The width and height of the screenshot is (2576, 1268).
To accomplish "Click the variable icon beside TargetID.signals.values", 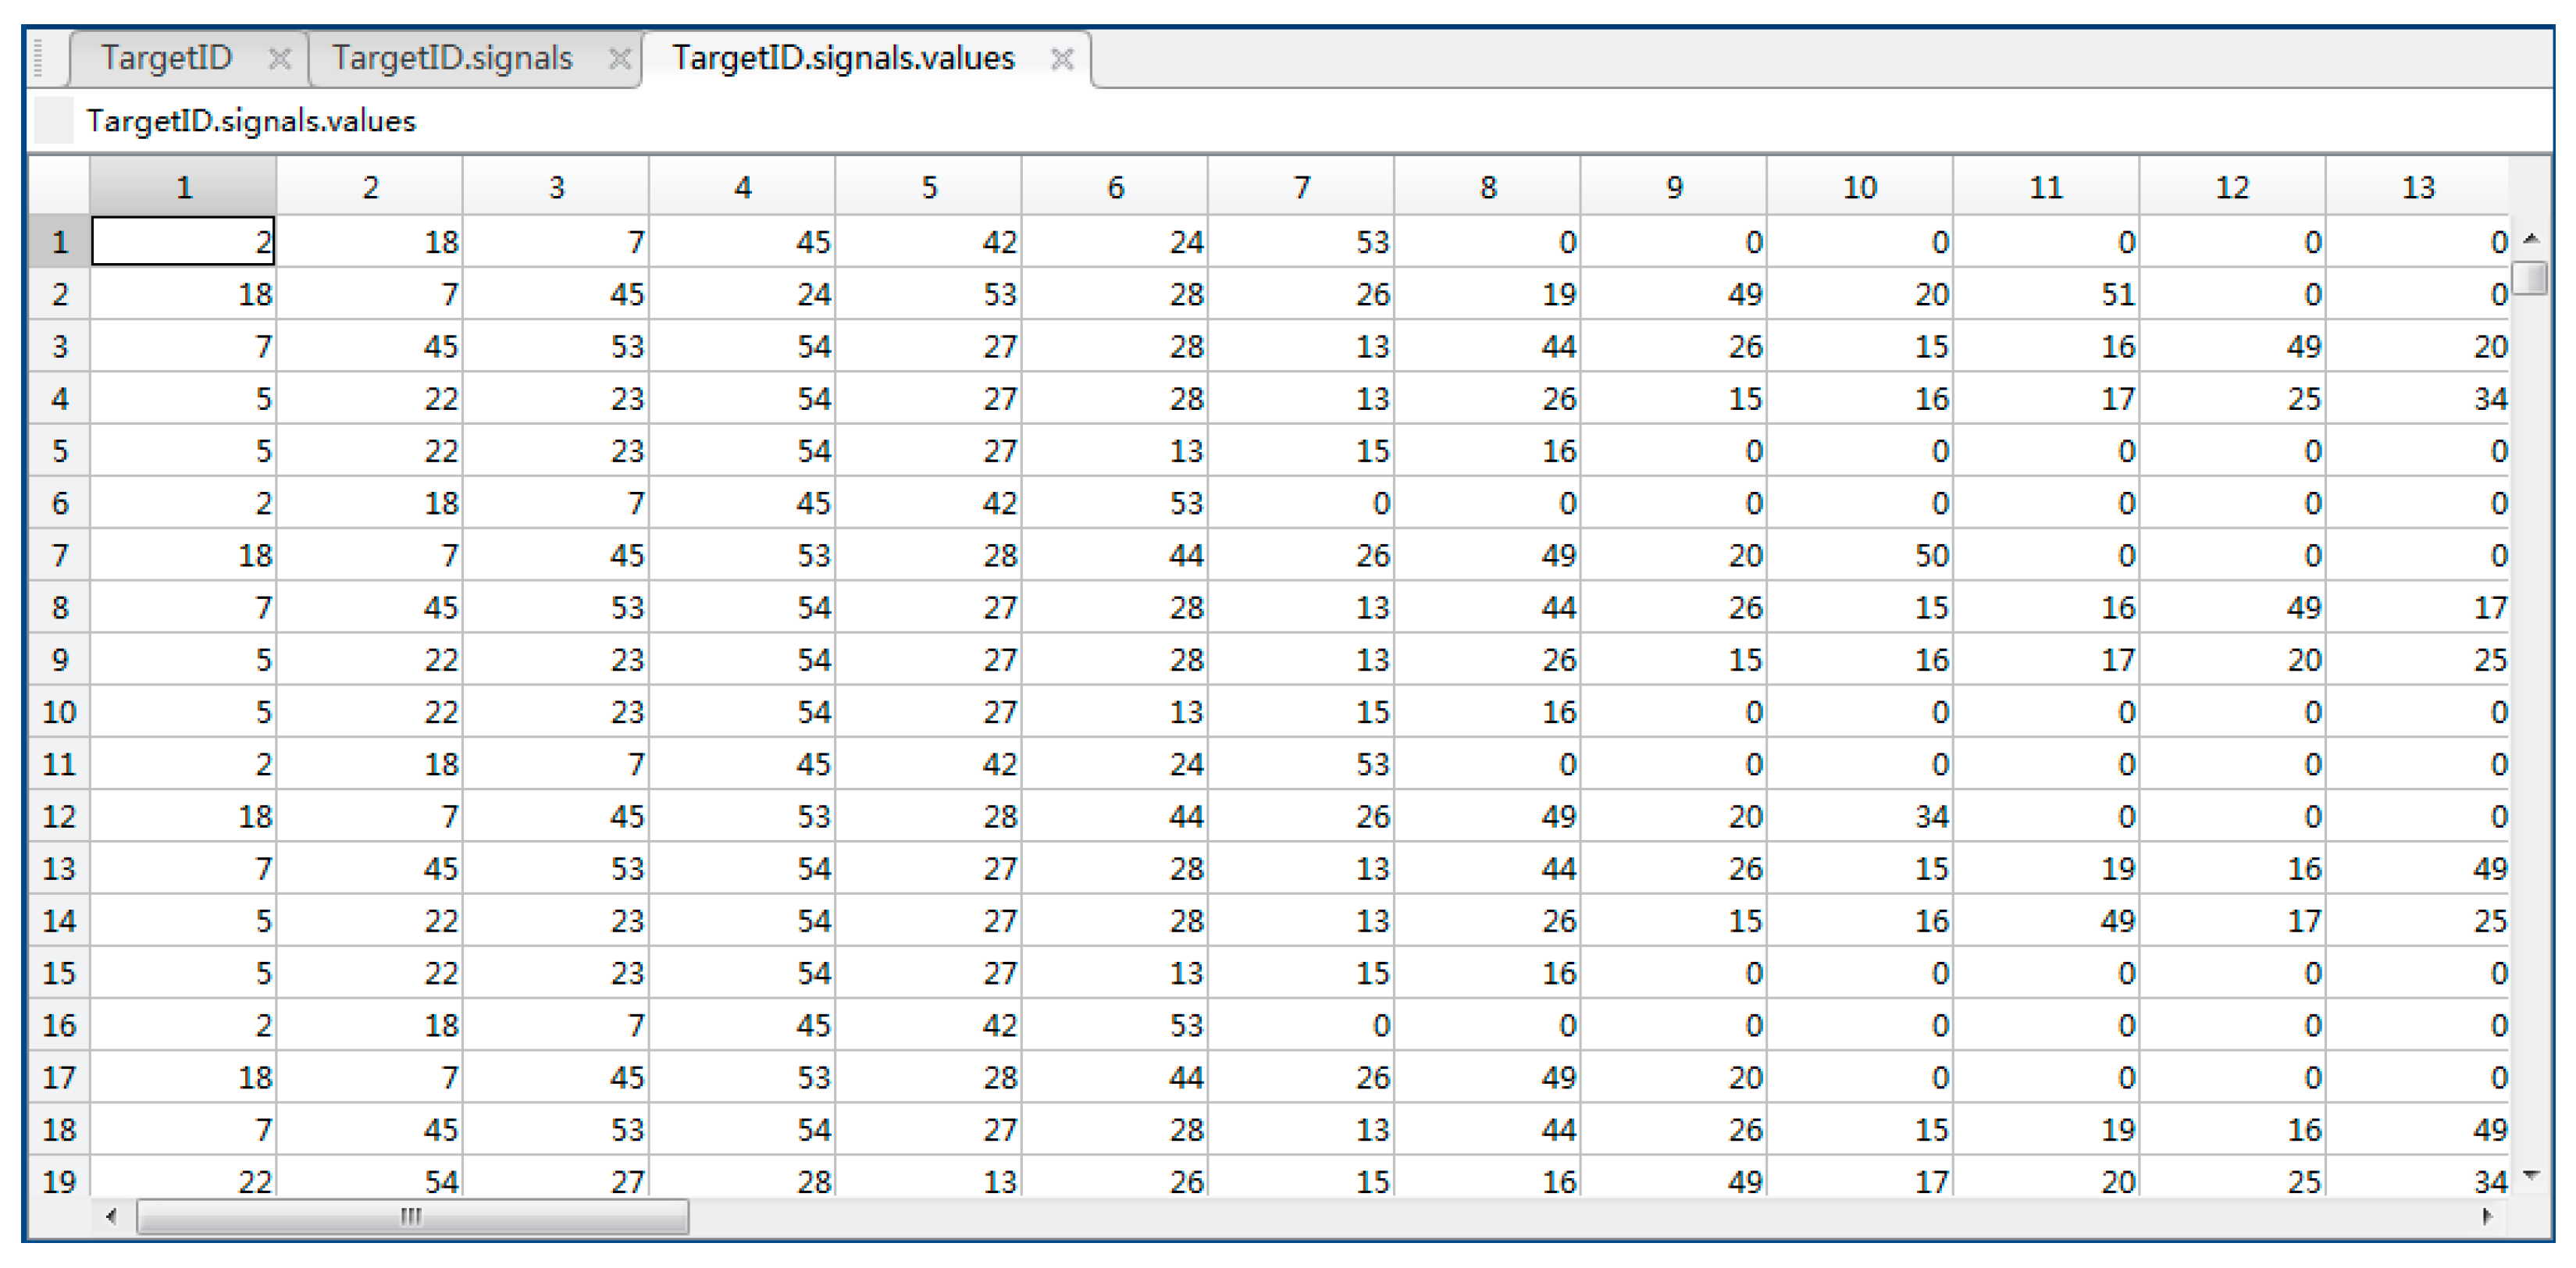I will coord(53,121).
